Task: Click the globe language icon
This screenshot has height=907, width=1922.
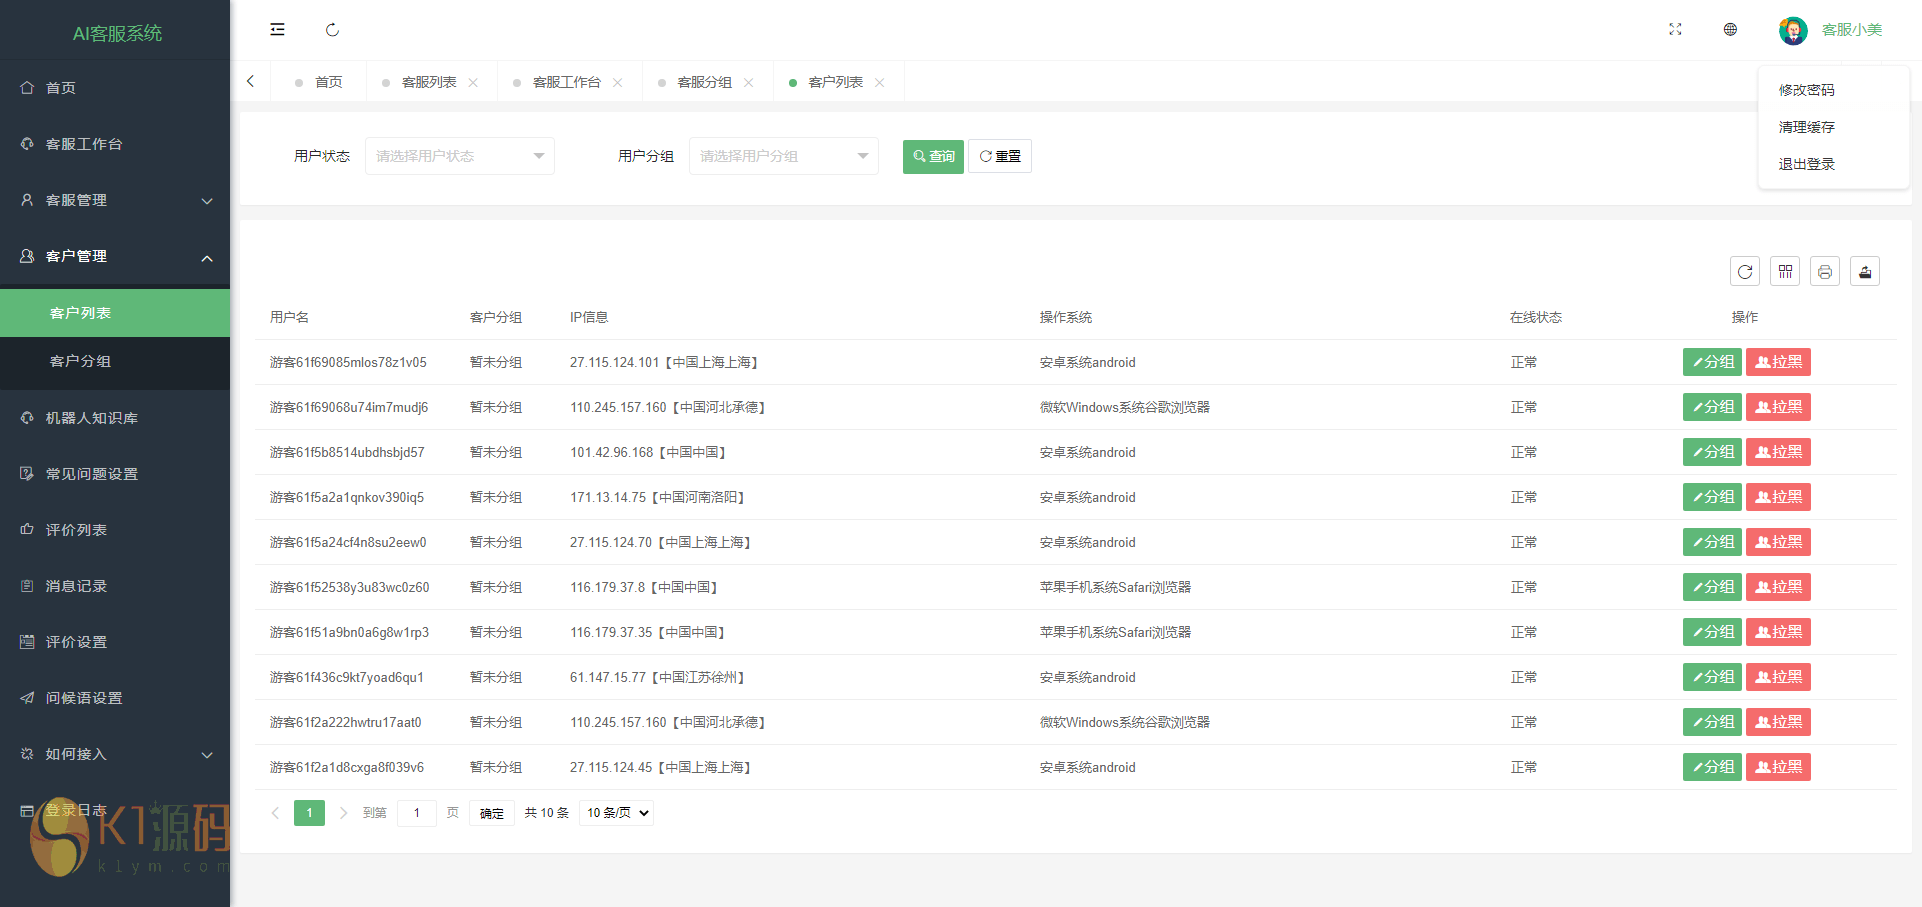Action: (x=1730, y=30)
